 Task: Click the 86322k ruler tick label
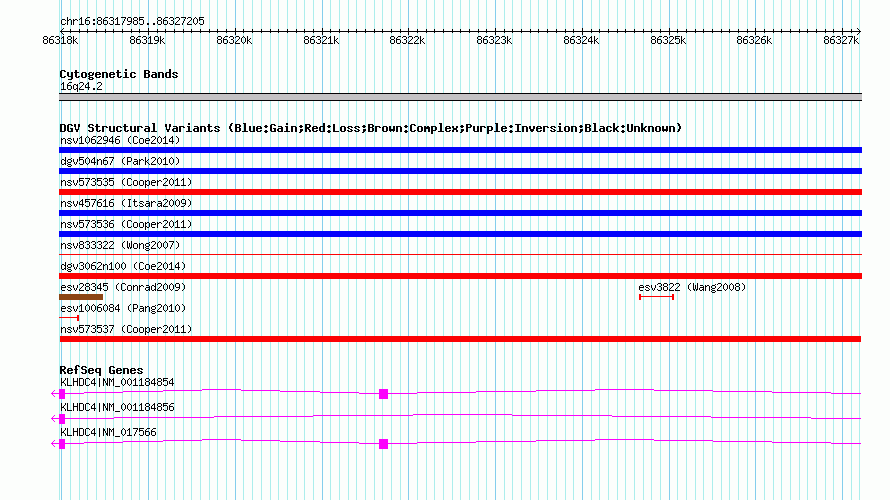pos(407,40)
